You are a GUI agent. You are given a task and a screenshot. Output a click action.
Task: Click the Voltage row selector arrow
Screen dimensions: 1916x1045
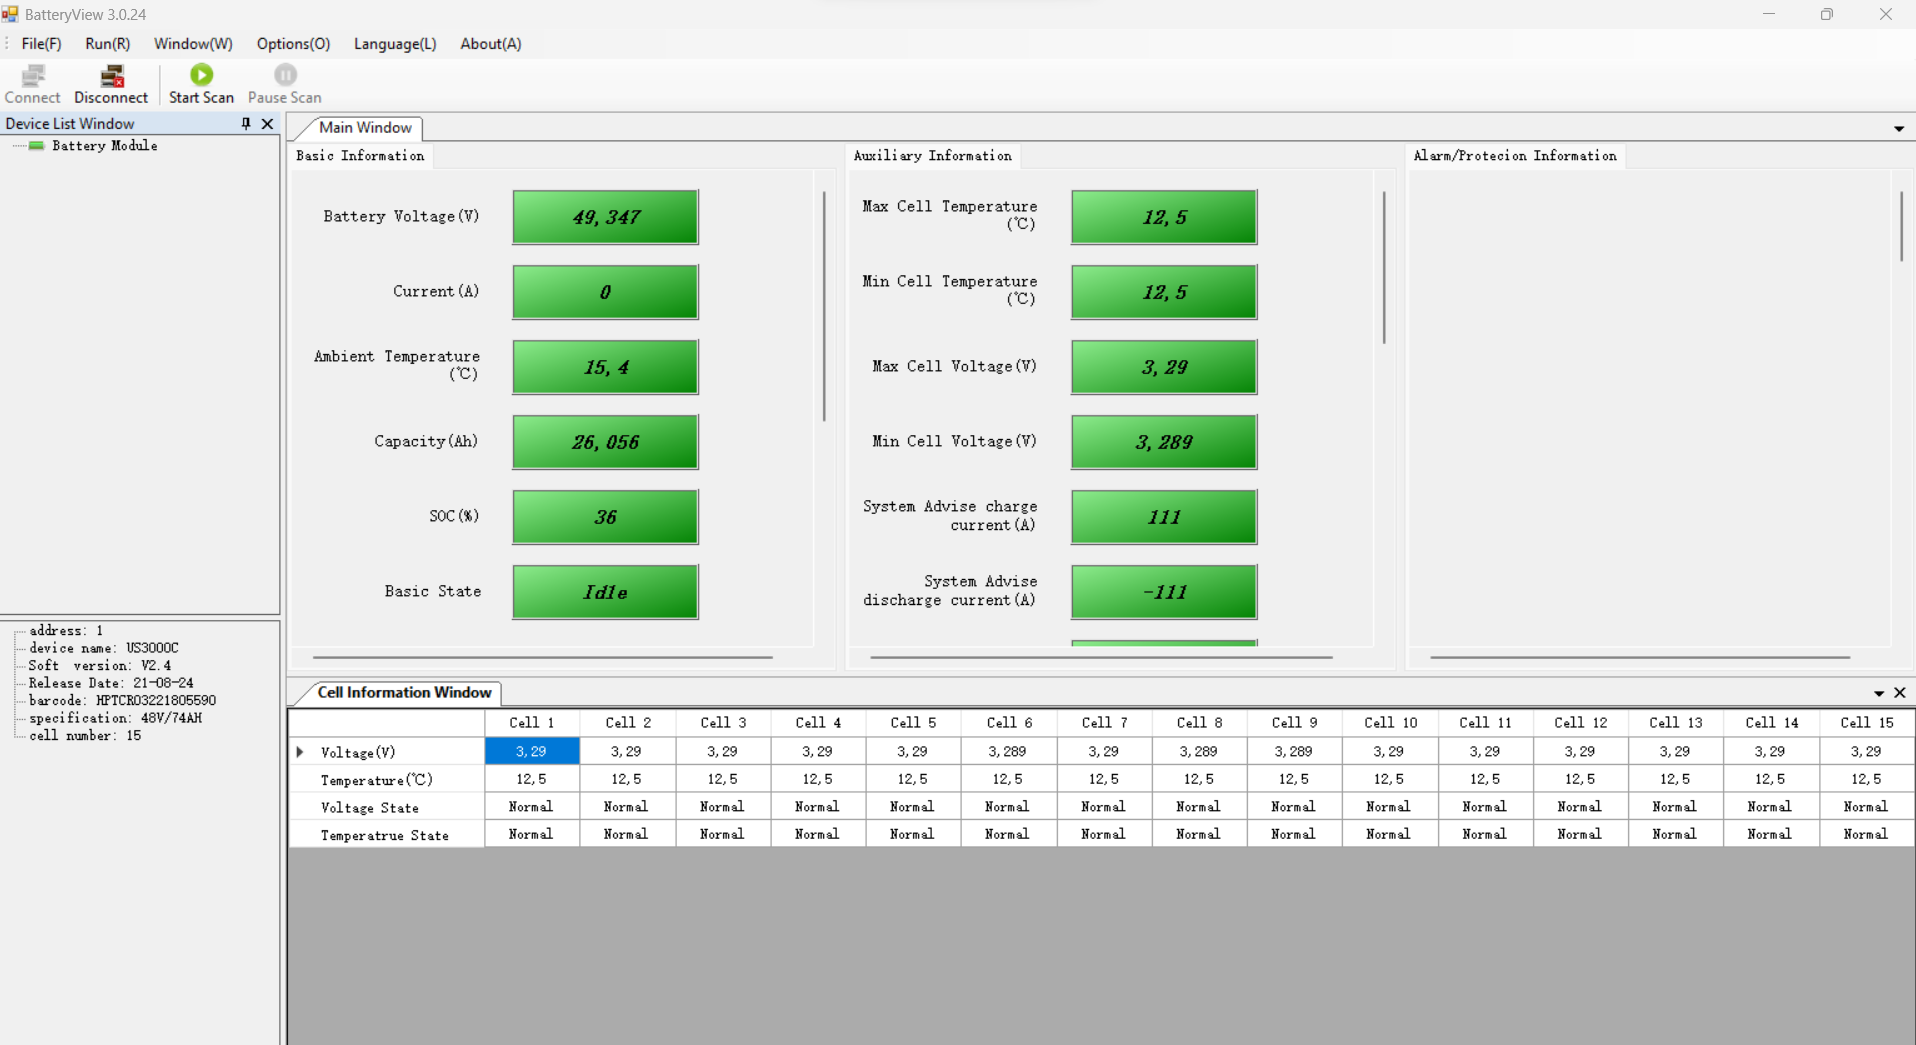click(x=300, y=752)
